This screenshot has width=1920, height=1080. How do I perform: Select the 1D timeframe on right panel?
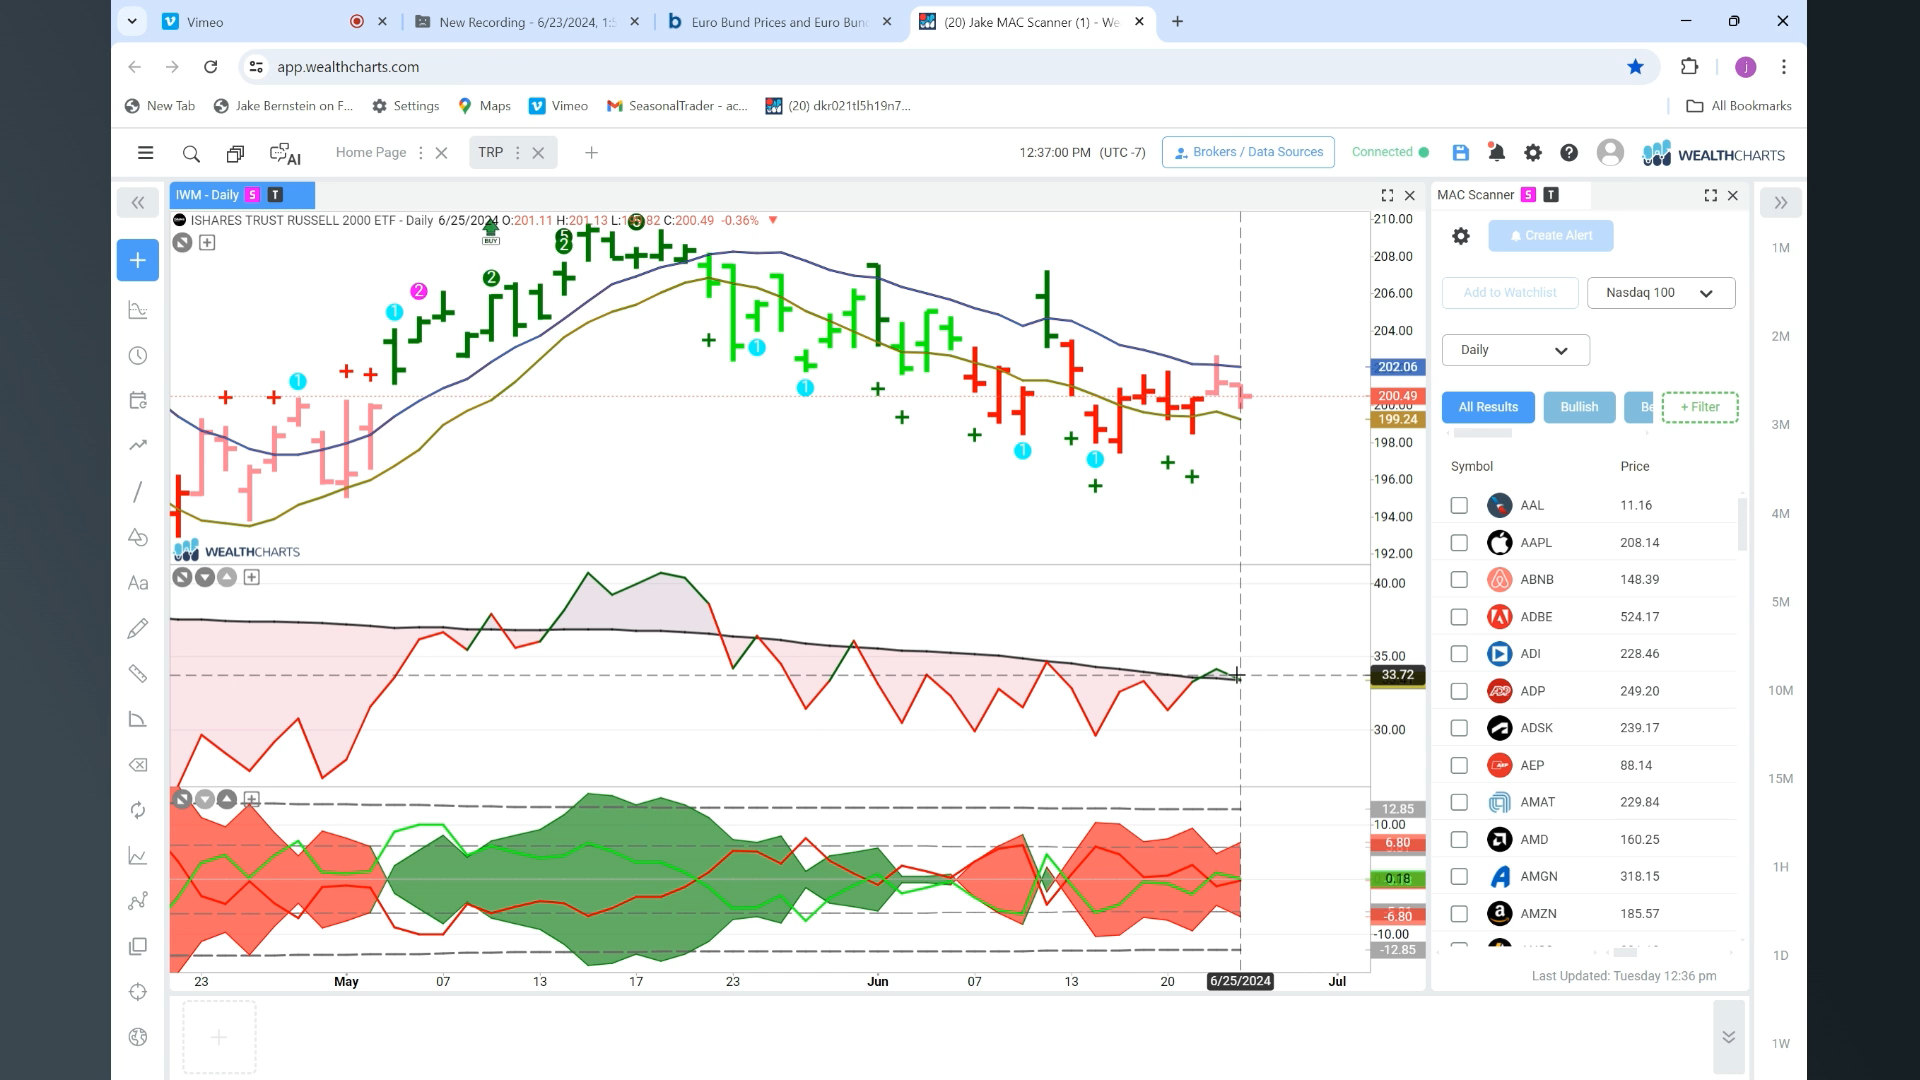click(1780, 956)
